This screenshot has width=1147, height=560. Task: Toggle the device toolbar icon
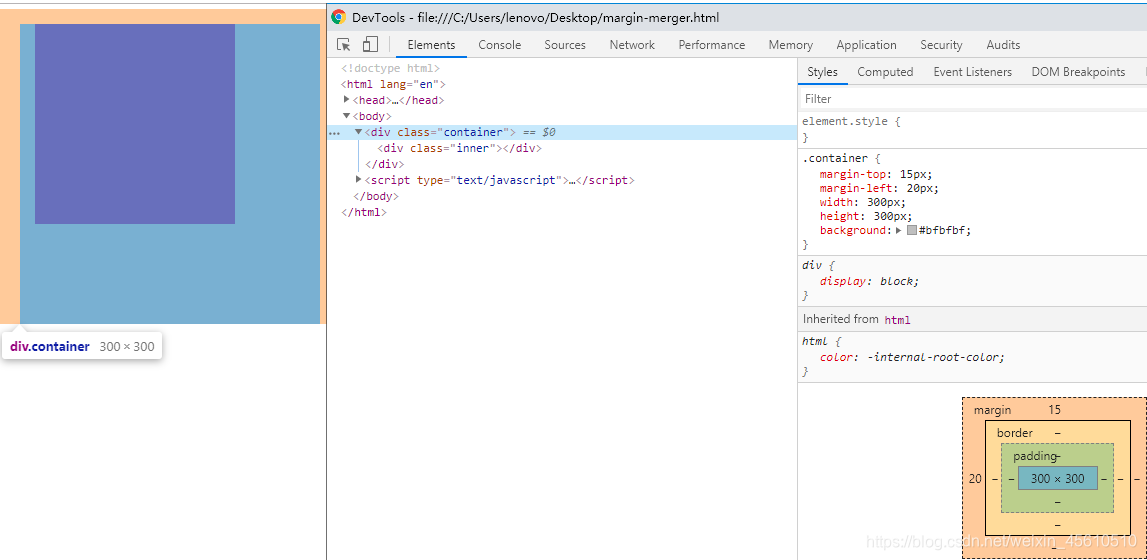pyautogui.click(x=370, y=45)
